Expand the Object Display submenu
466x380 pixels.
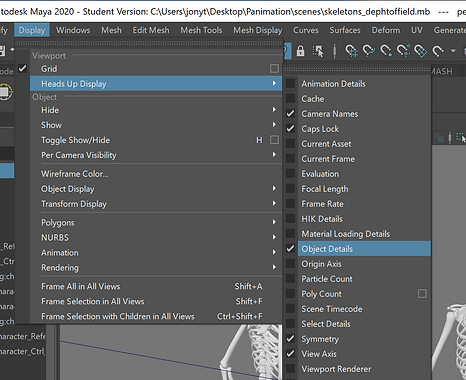pyautogui.click(x=156, y=189)
